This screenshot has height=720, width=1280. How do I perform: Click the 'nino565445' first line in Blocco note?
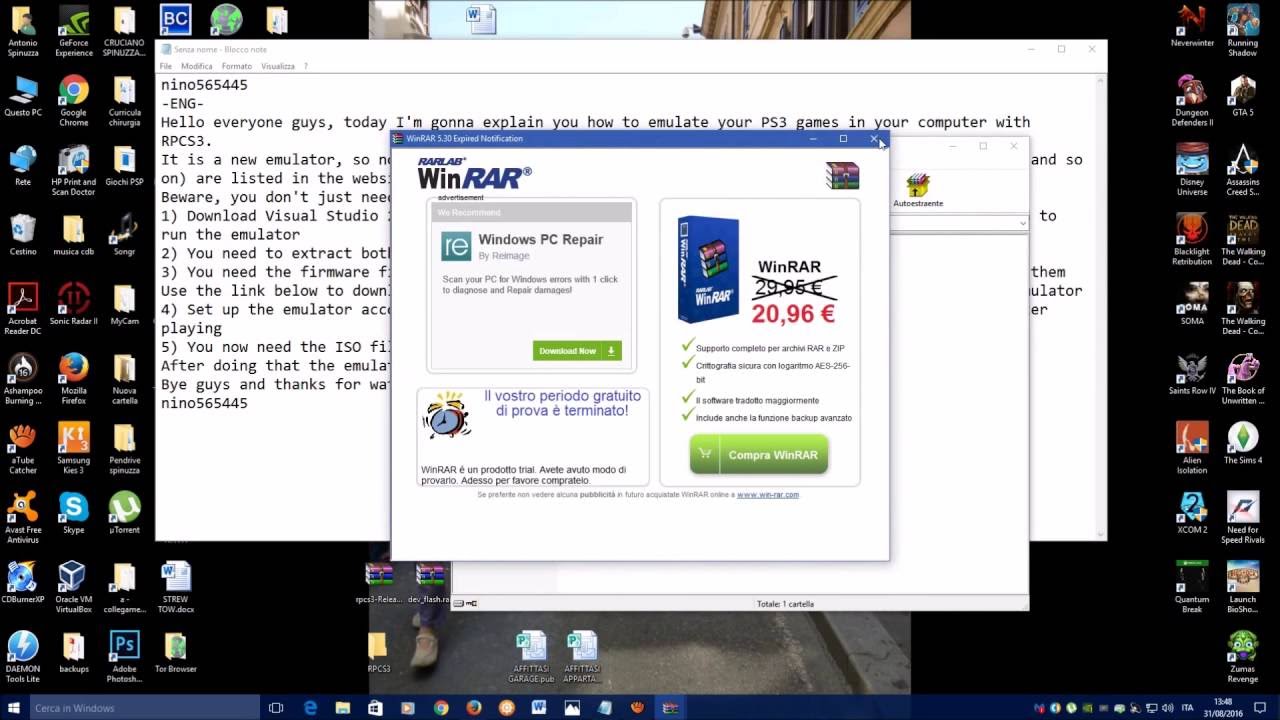[x=204, y=85]
